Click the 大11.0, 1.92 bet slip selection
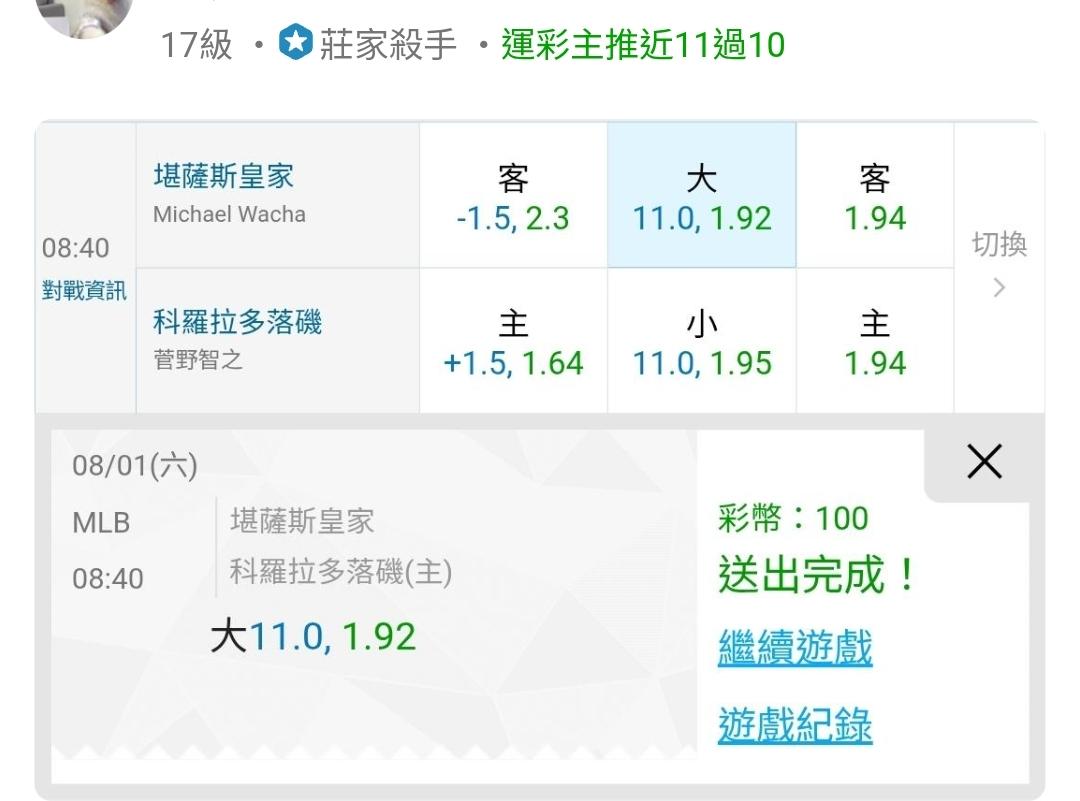This screenshot has height=801, width=1080. click(x=313, y=636)
